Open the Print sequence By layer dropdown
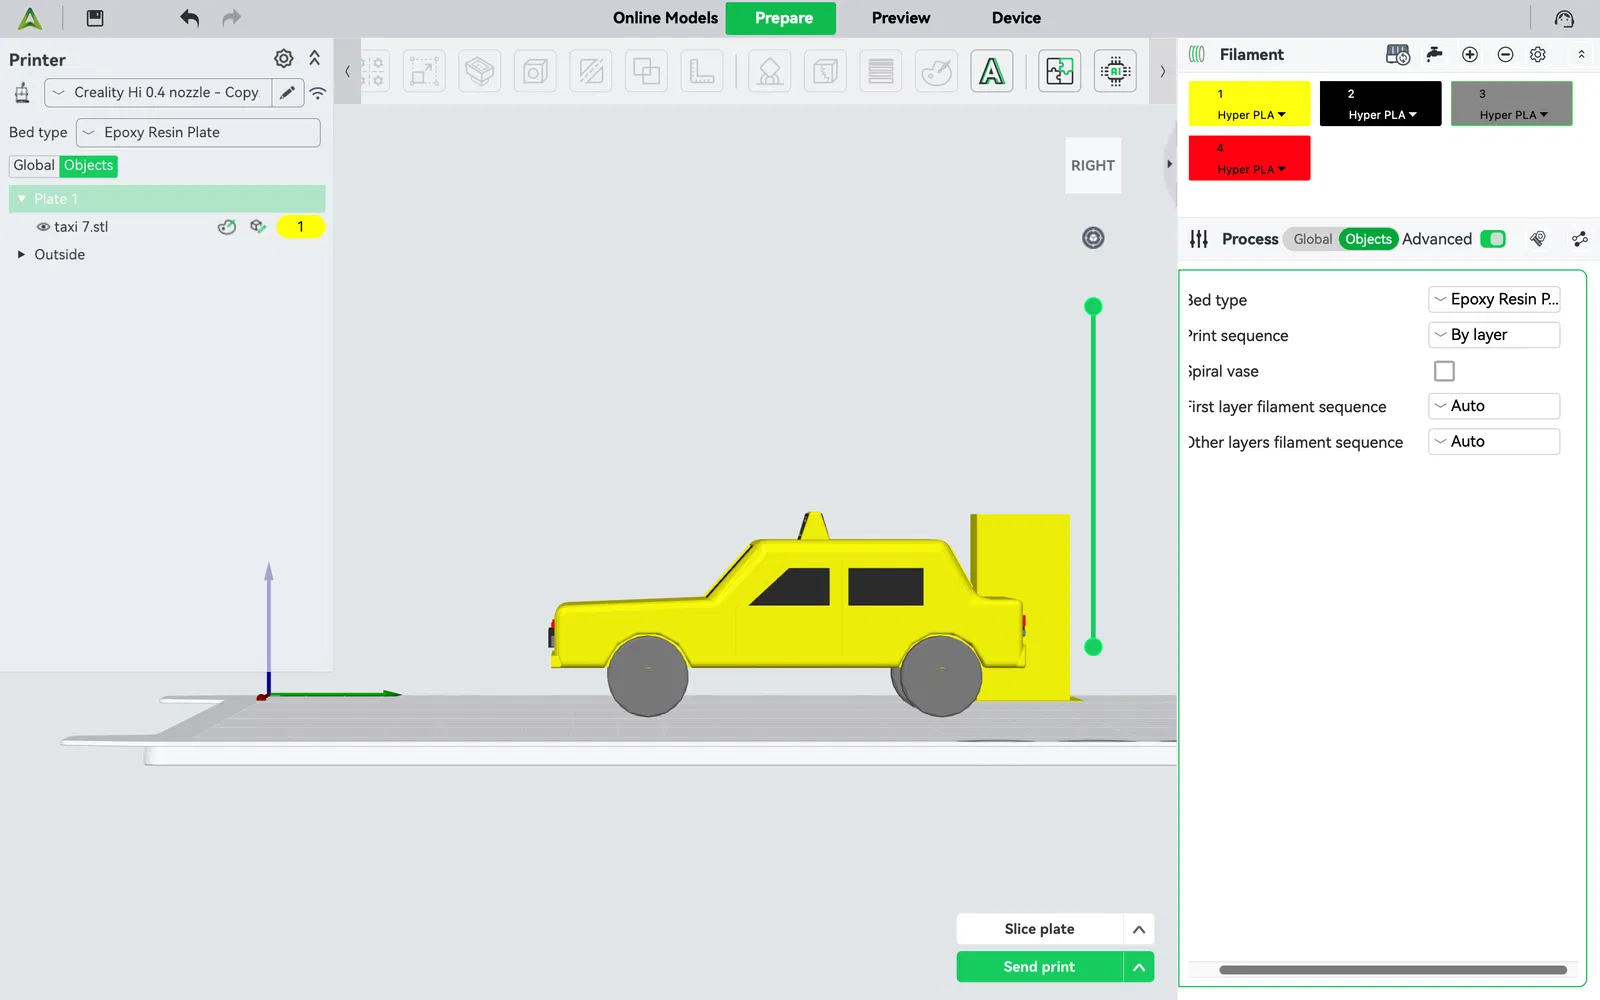Screen dimensions: 1600x1000 [1494, 335]
